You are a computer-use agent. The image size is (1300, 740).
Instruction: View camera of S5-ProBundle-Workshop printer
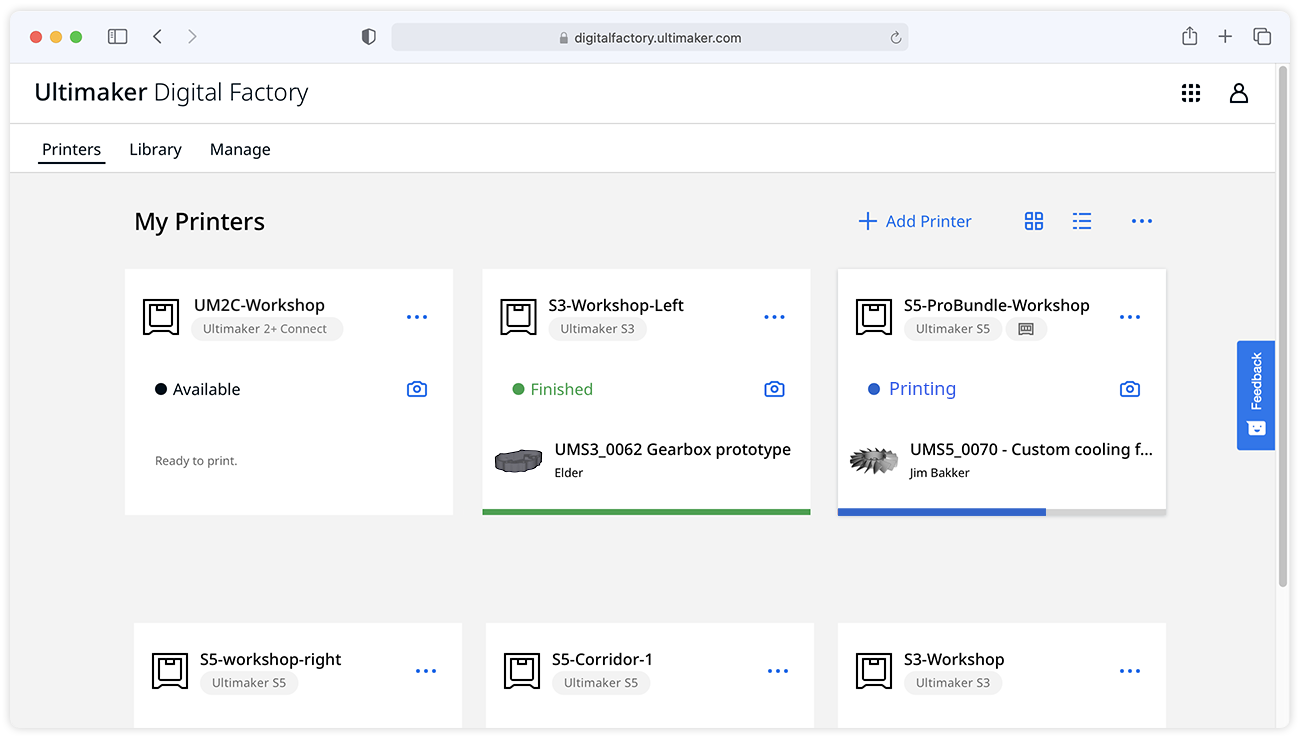point(1130,389)
